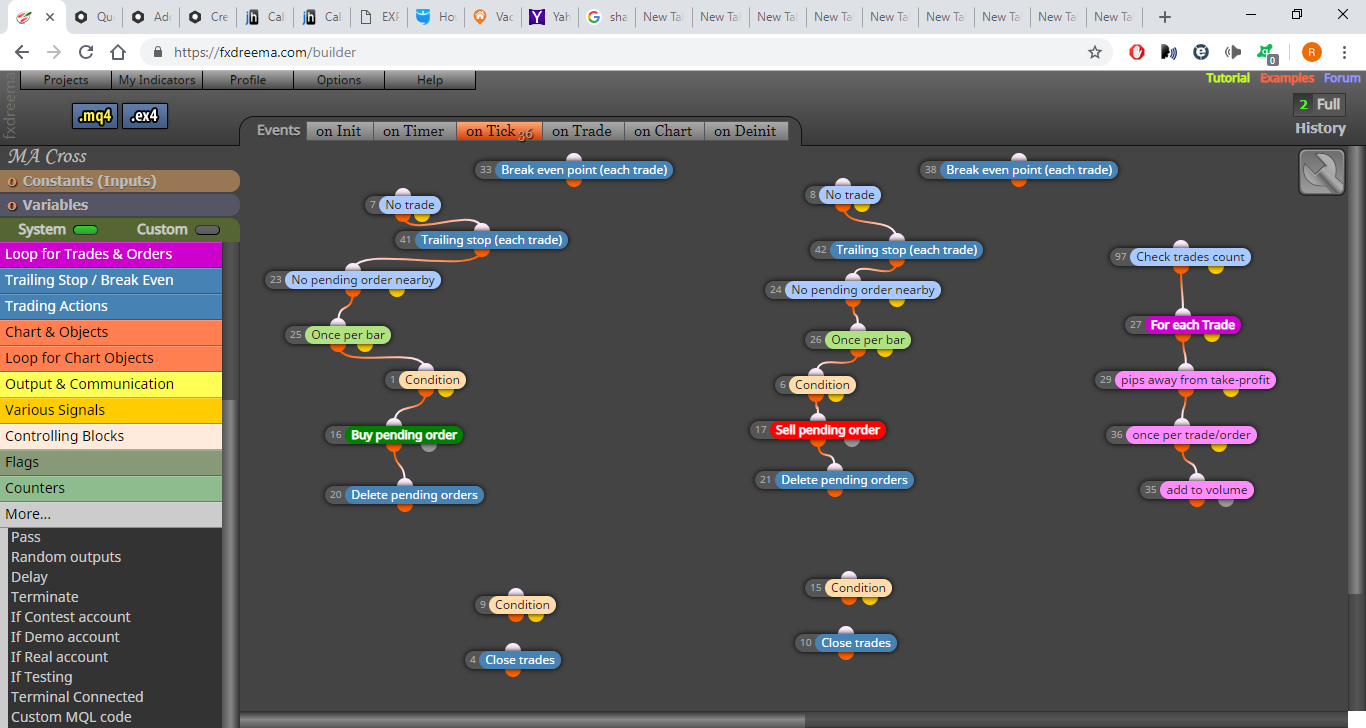Click If Demo account list item
Screen dimensions: 1366x728
click(65, 637)
